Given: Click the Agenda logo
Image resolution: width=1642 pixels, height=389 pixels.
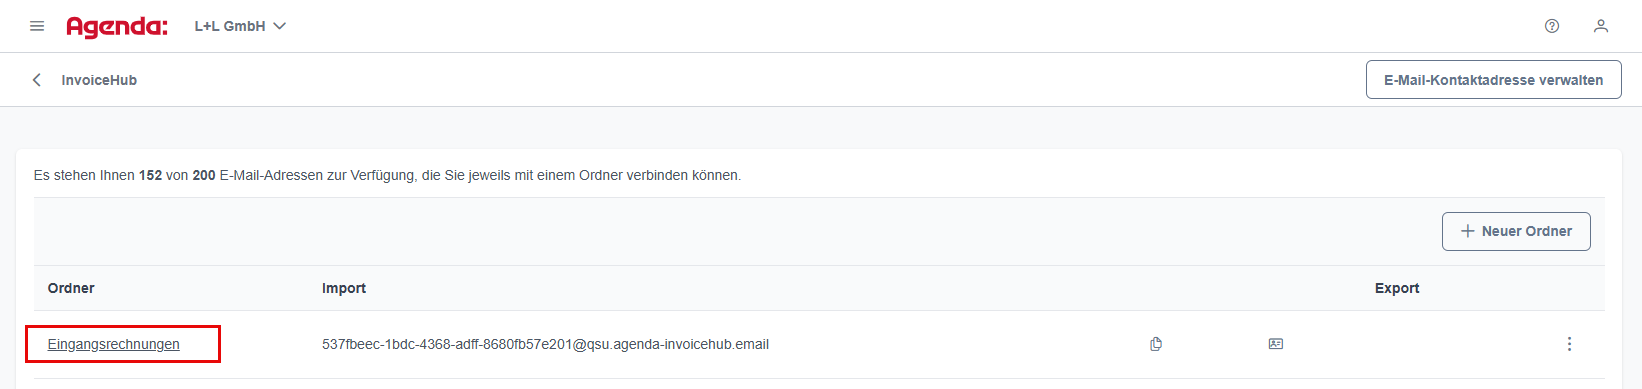Looking at the screenshot, I should coord(117,27).
